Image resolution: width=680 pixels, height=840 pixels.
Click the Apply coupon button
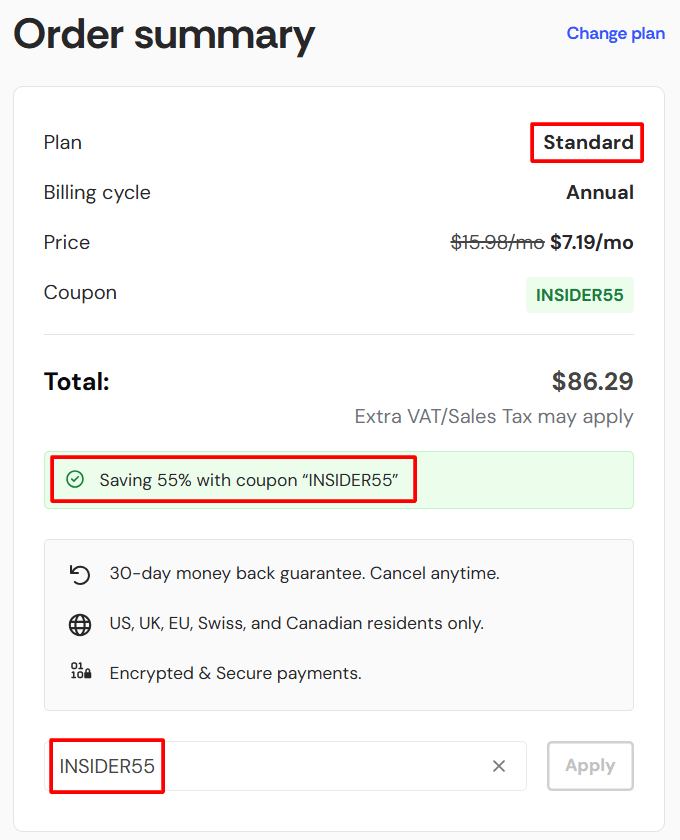(590, 766)
